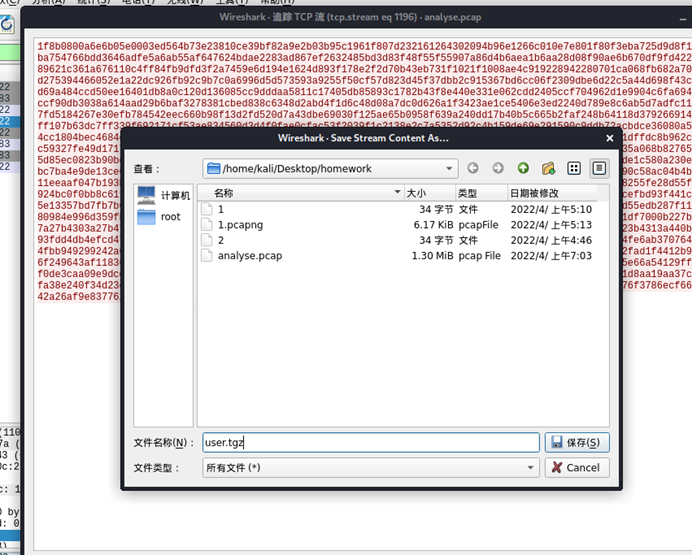Sort by 类型 column header
Image resolution: width=692 pixels, height=555 pixels.
(481, 193)
